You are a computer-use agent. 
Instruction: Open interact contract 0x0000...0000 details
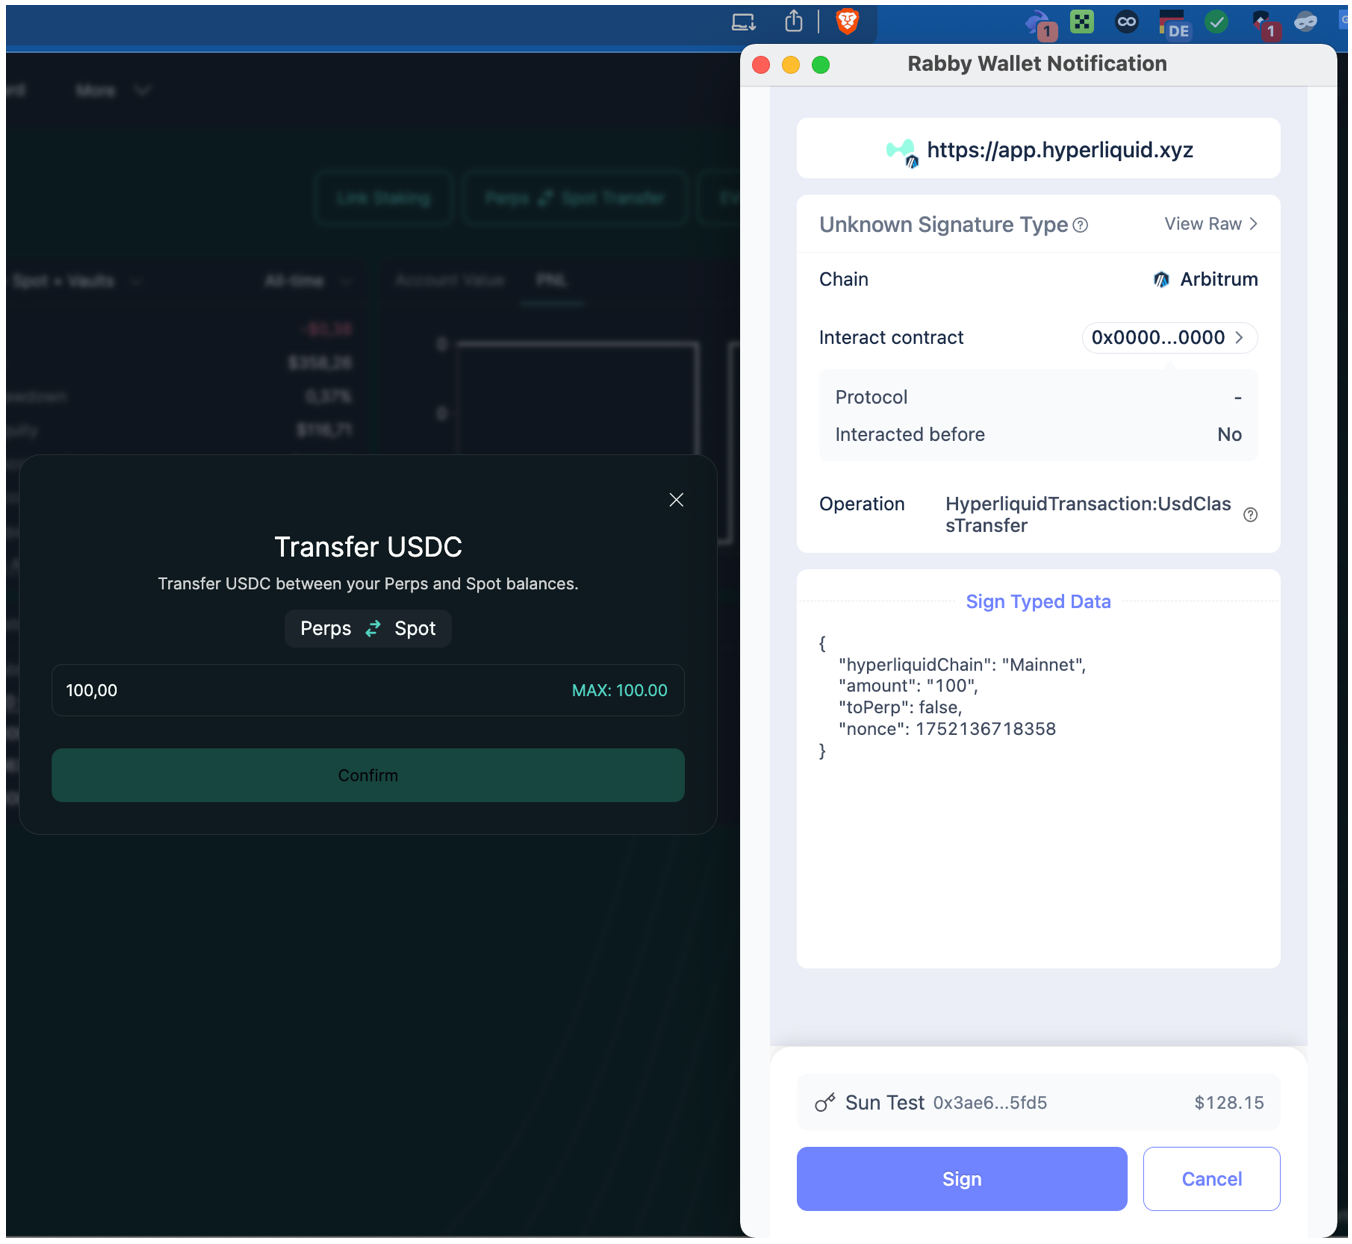click(1168, 338)
